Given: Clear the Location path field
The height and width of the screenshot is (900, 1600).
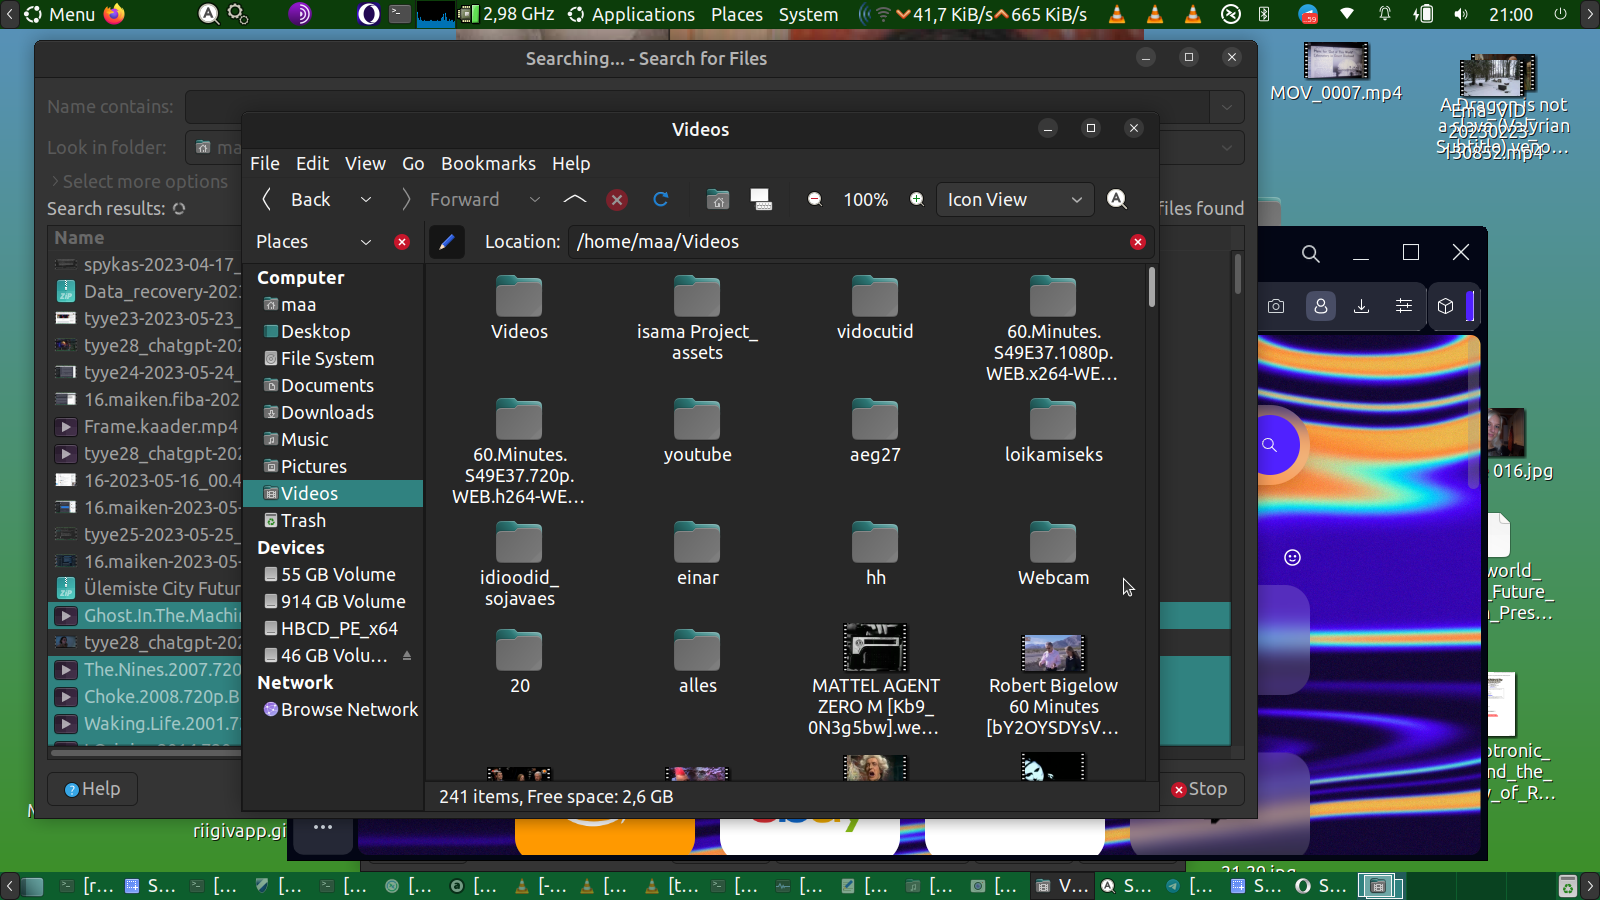Looking at the screenshot, I should pos(1137,242).
